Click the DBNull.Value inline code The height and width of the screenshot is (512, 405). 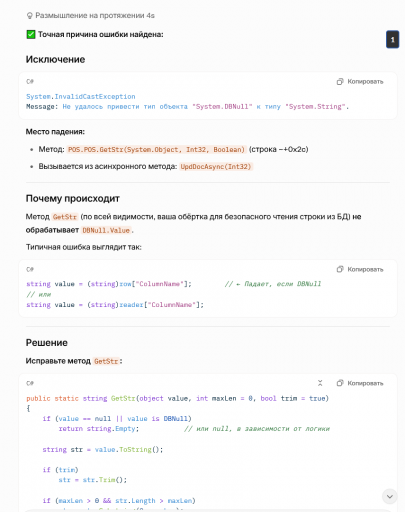tap(106, 230)
